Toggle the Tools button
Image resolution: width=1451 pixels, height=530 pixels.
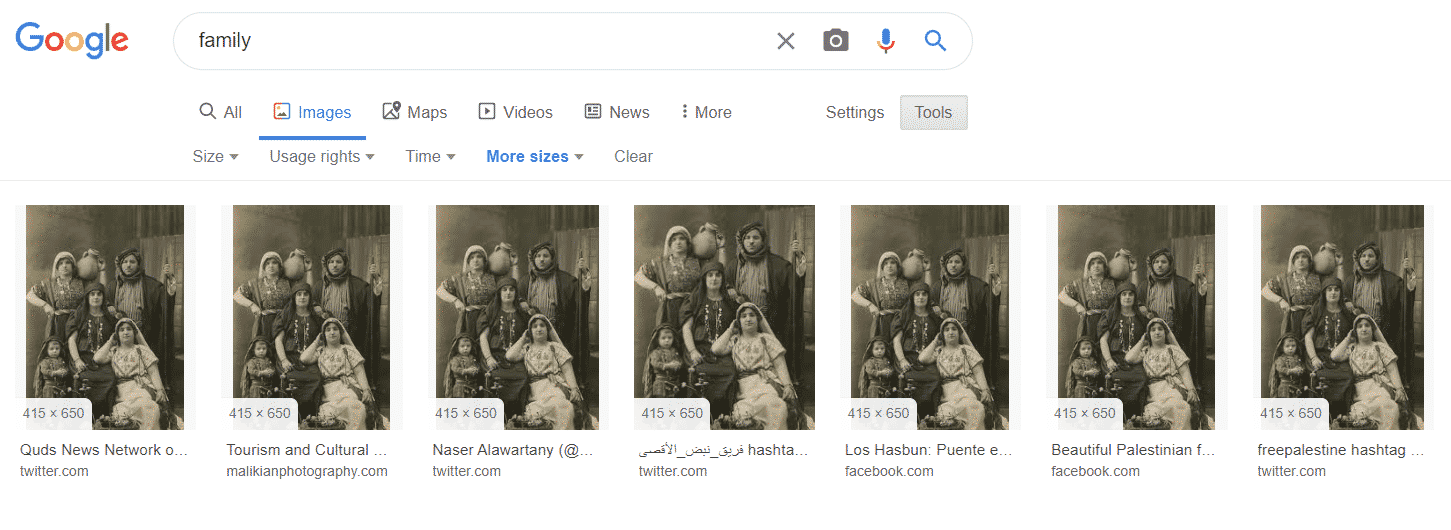click(x=933, y=112)
